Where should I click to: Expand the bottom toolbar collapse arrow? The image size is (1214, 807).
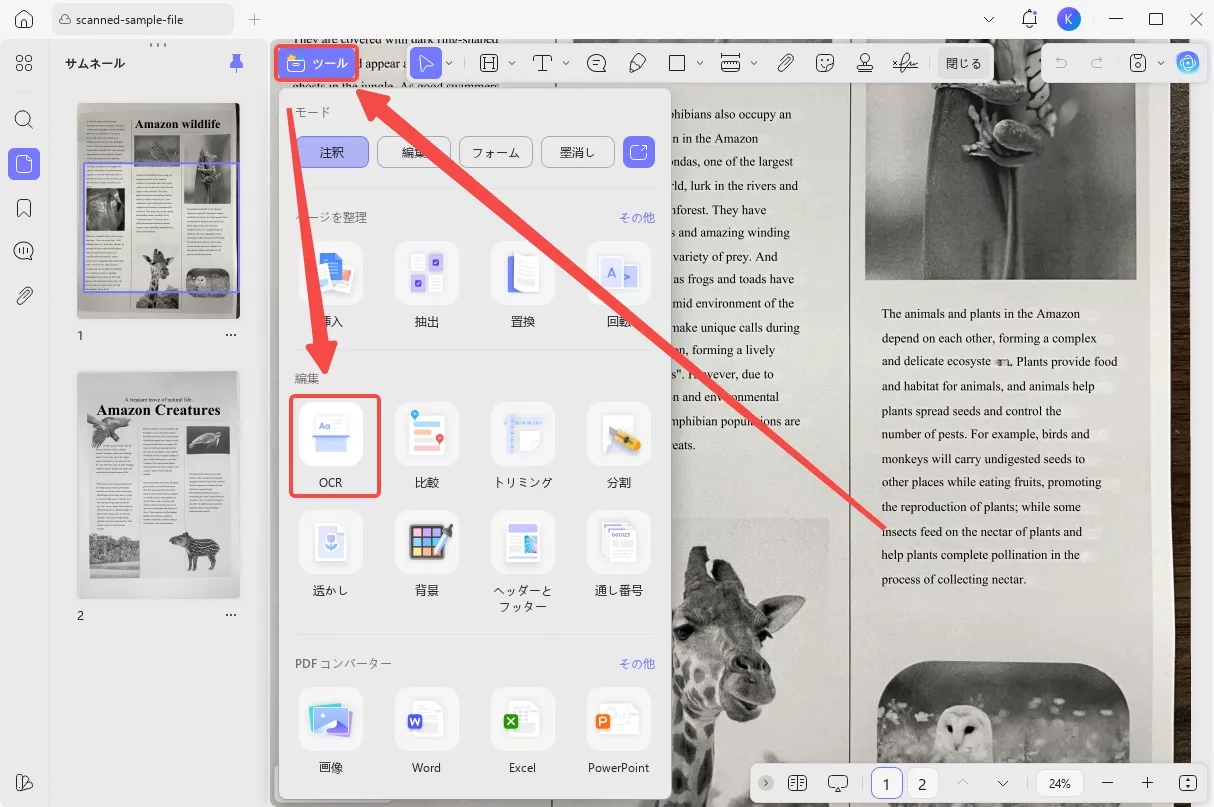click(x=766, y=783)
